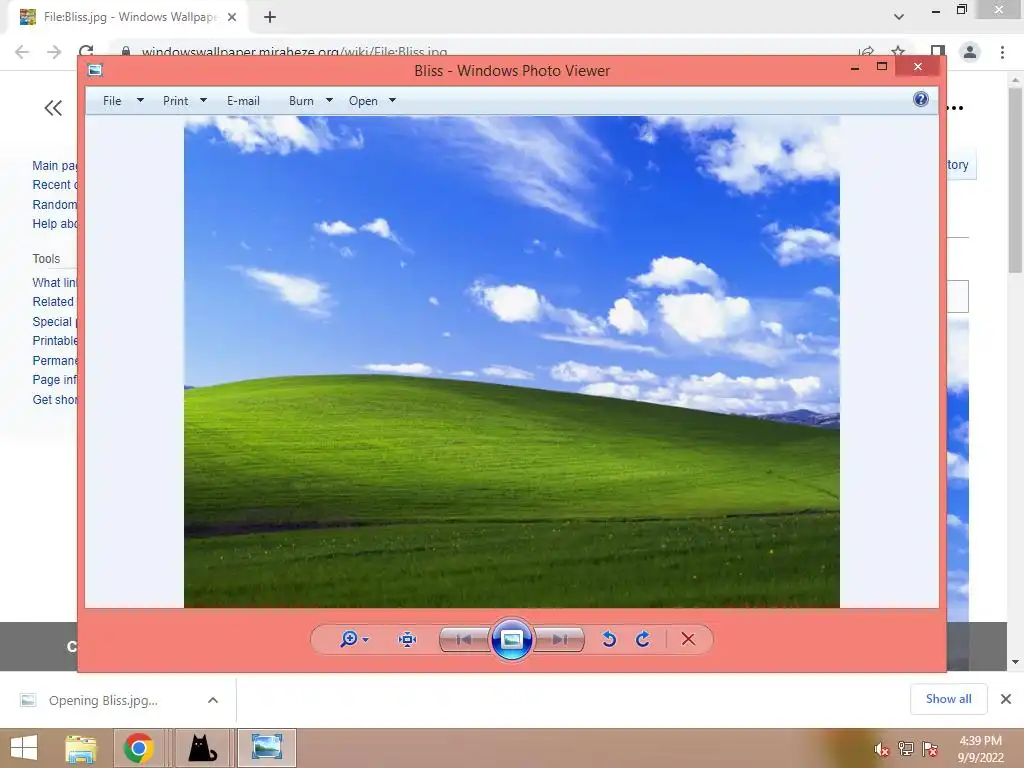This screenshot has width=1024, height=768.
Task: Open Recent changes wiki link
Action: [55, 185]
